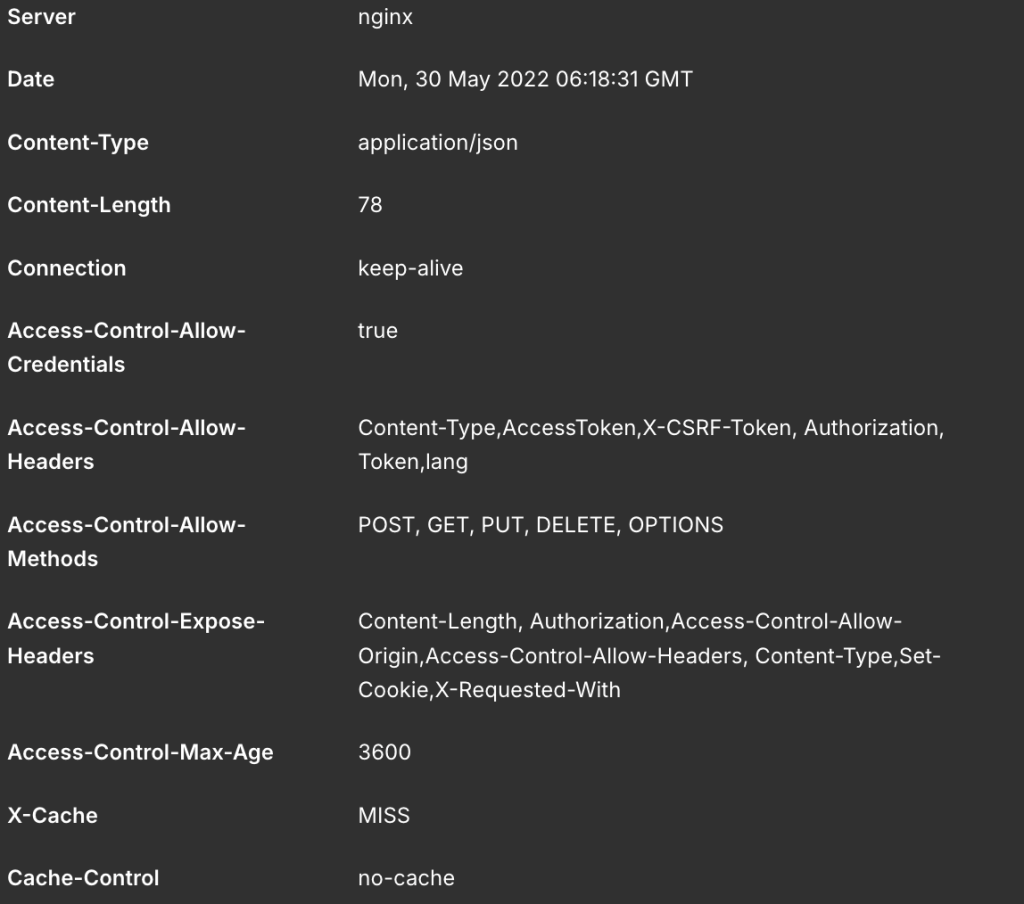Click the Access-Control-Expose-Headers header name
The width and height of the screenshot is (1024, 904).
coord(135,638)
